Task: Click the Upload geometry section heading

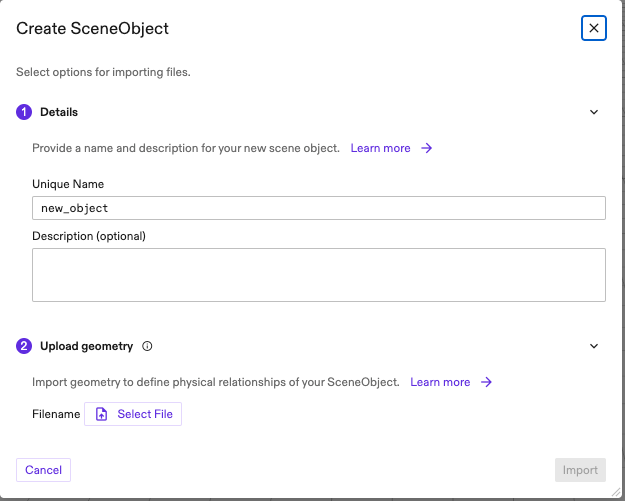Action: (x=86, y=346)
